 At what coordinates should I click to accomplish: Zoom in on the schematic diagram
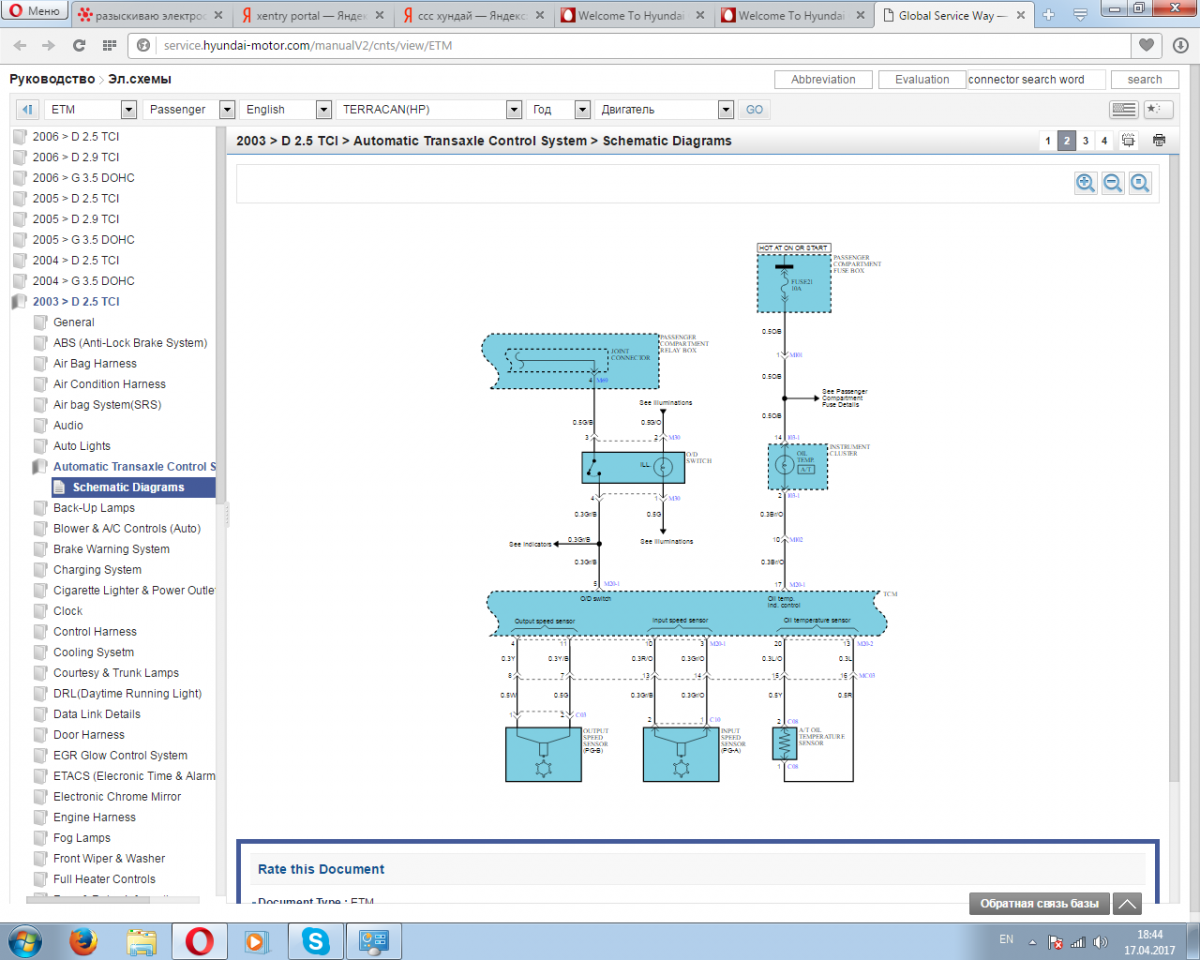pyautogui.click(x=1085, y=183)
